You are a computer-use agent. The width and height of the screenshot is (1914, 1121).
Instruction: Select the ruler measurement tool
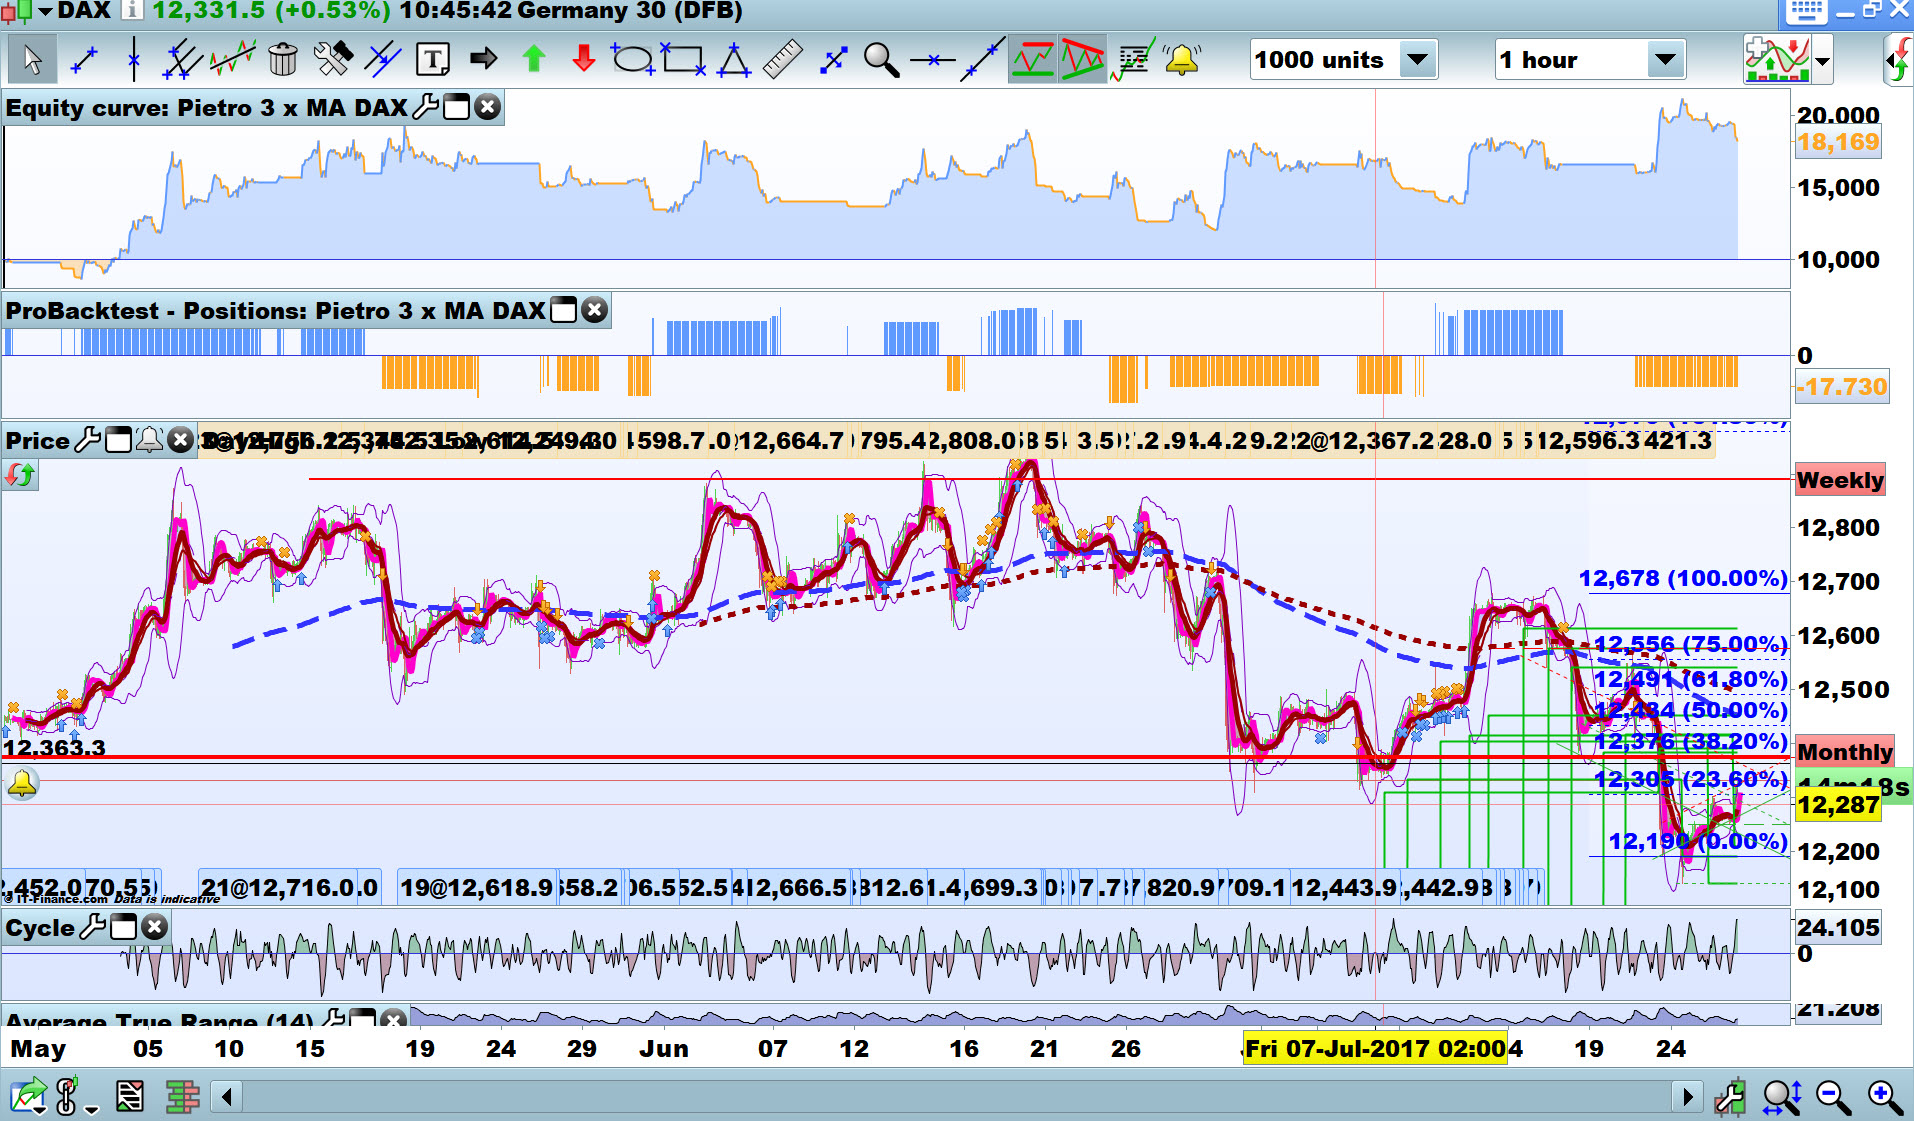[x=783, y=60]
